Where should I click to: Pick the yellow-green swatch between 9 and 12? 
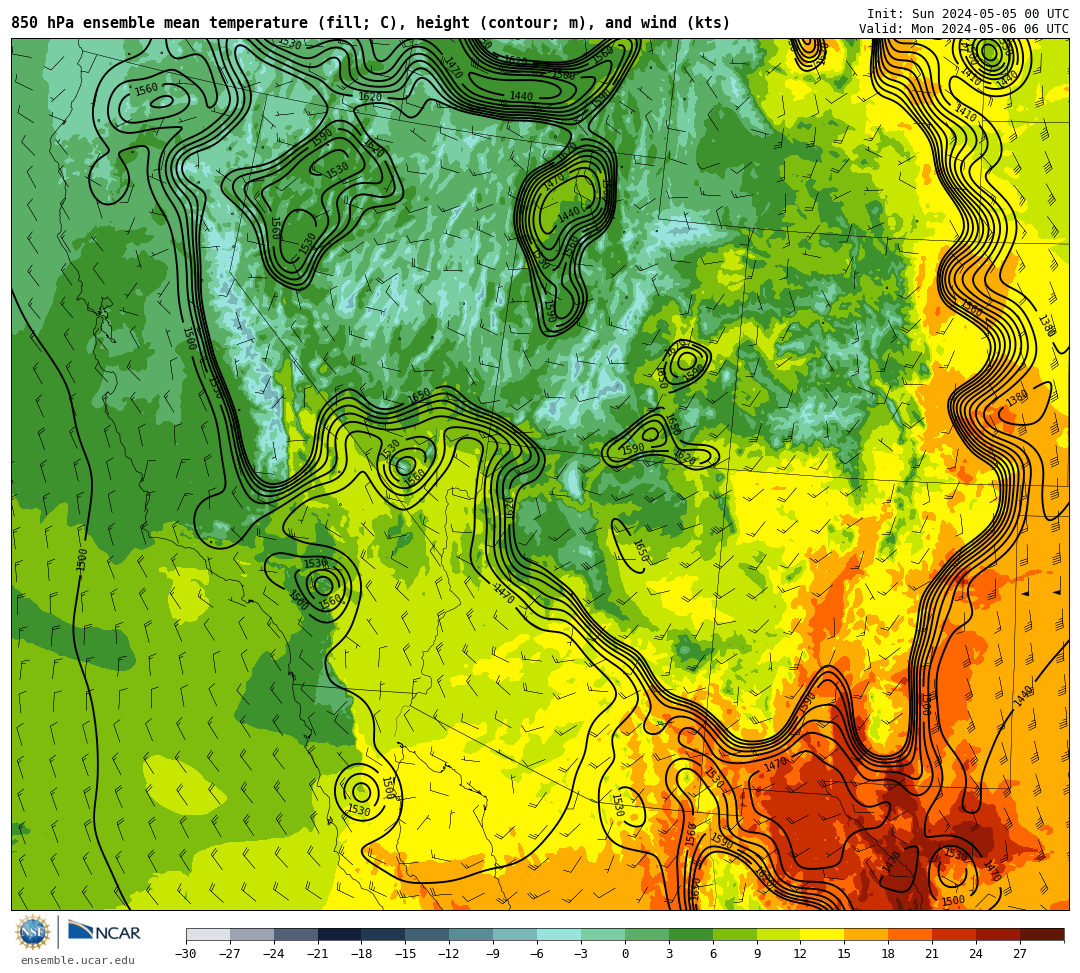[779, 934]
